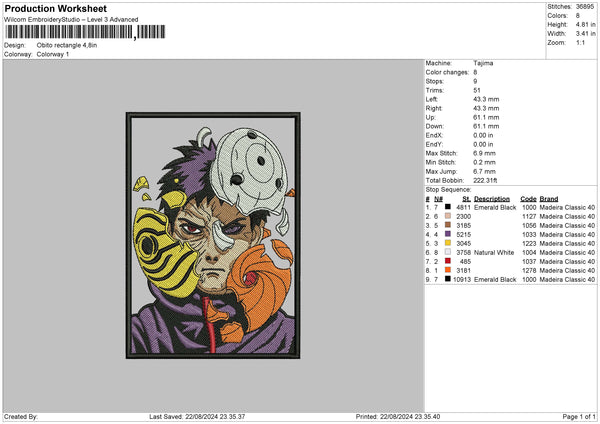Select the brown swatch in the 3185-stitch row
The image size is (600, 424).
coord(447,225)
